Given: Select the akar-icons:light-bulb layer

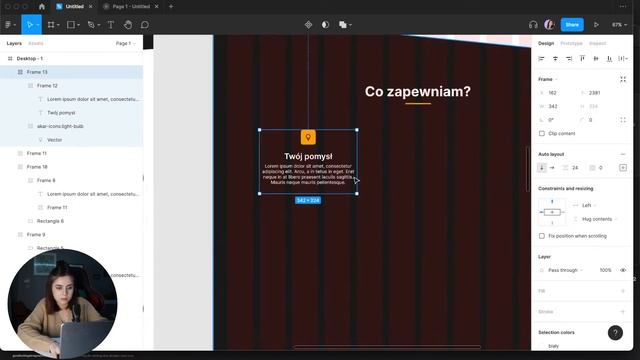Looking at the screenshot, I should (x=71, y=126).
